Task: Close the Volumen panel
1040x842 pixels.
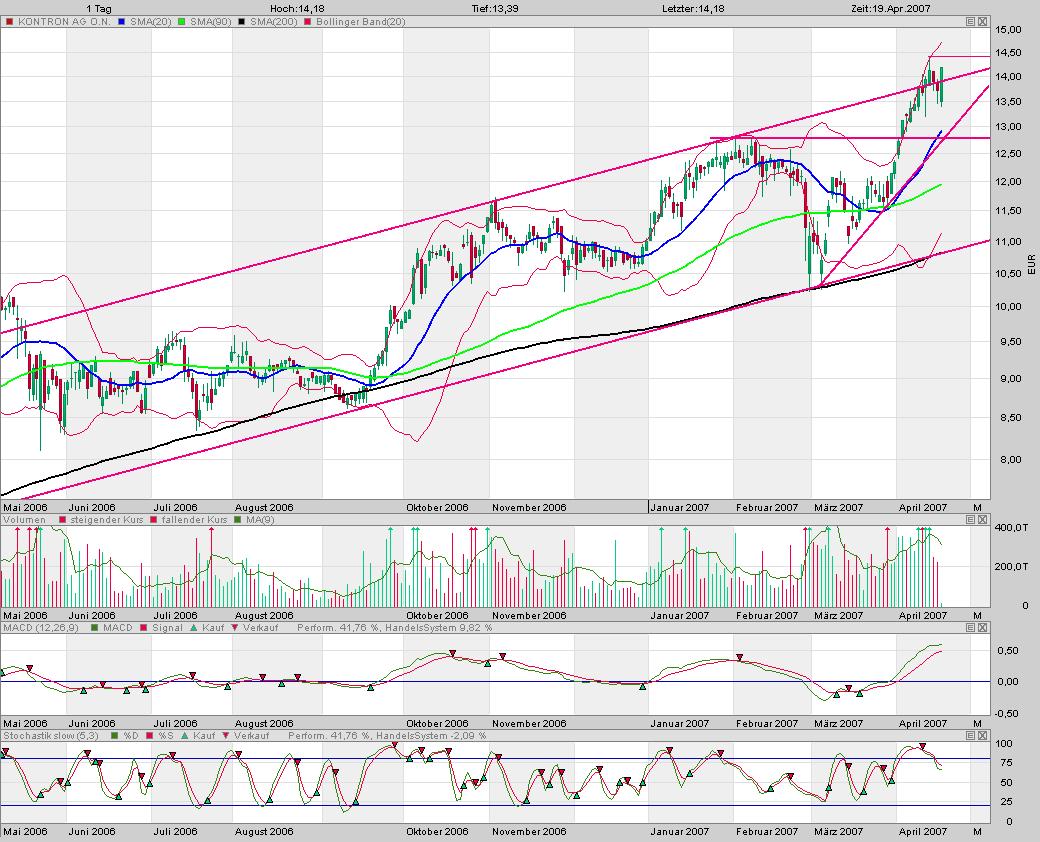Action: point(982,520)
